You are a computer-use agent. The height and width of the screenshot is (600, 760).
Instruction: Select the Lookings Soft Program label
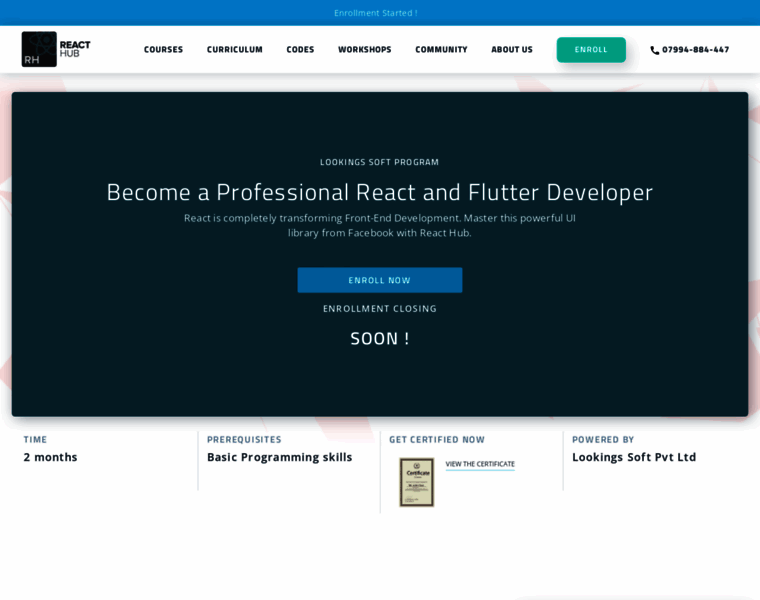[x=380, y=162]
